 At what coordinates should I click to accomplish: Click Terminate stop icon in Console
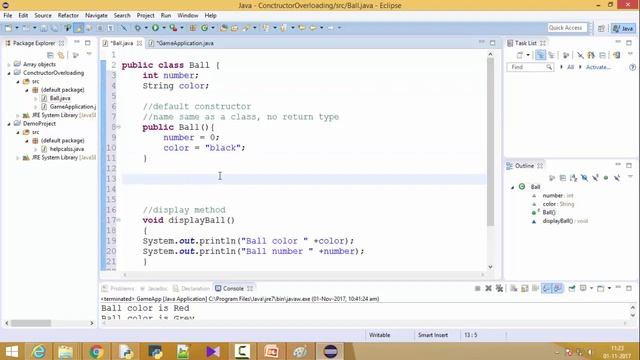click(478, 289)
